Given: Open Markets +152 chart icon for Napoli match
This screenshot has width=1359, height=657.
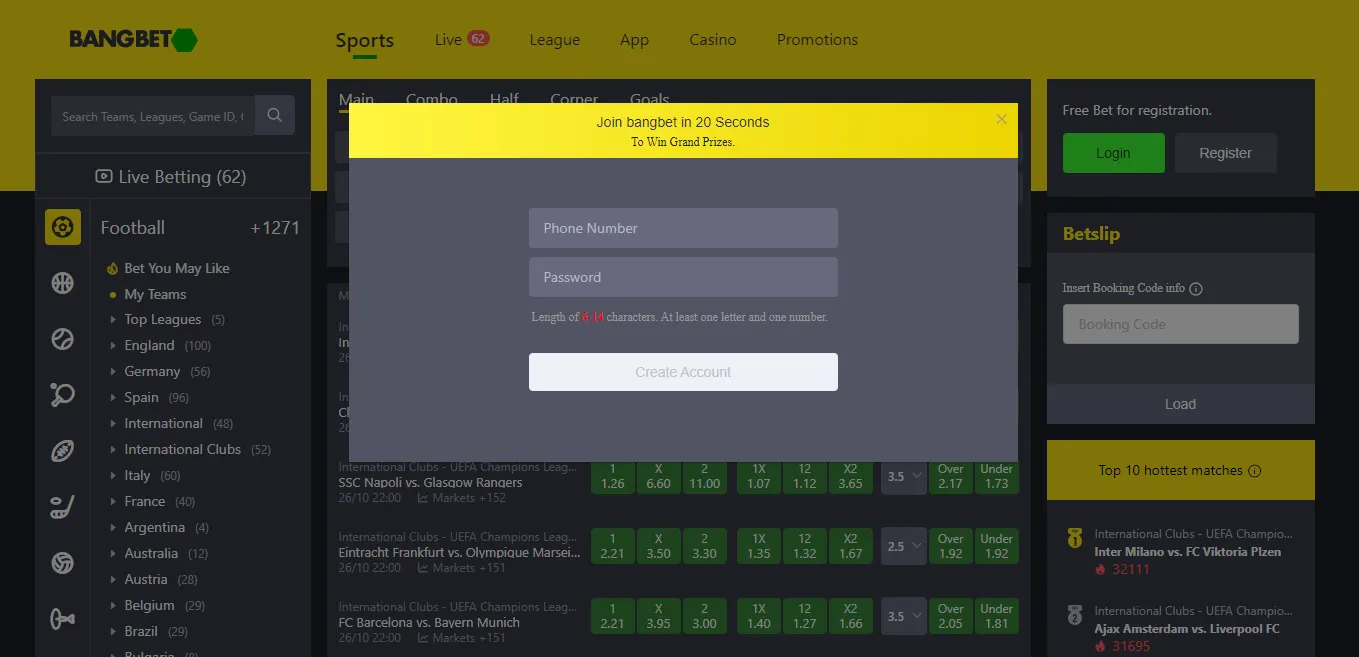Looking at the screenshot, I should [423, 498].
